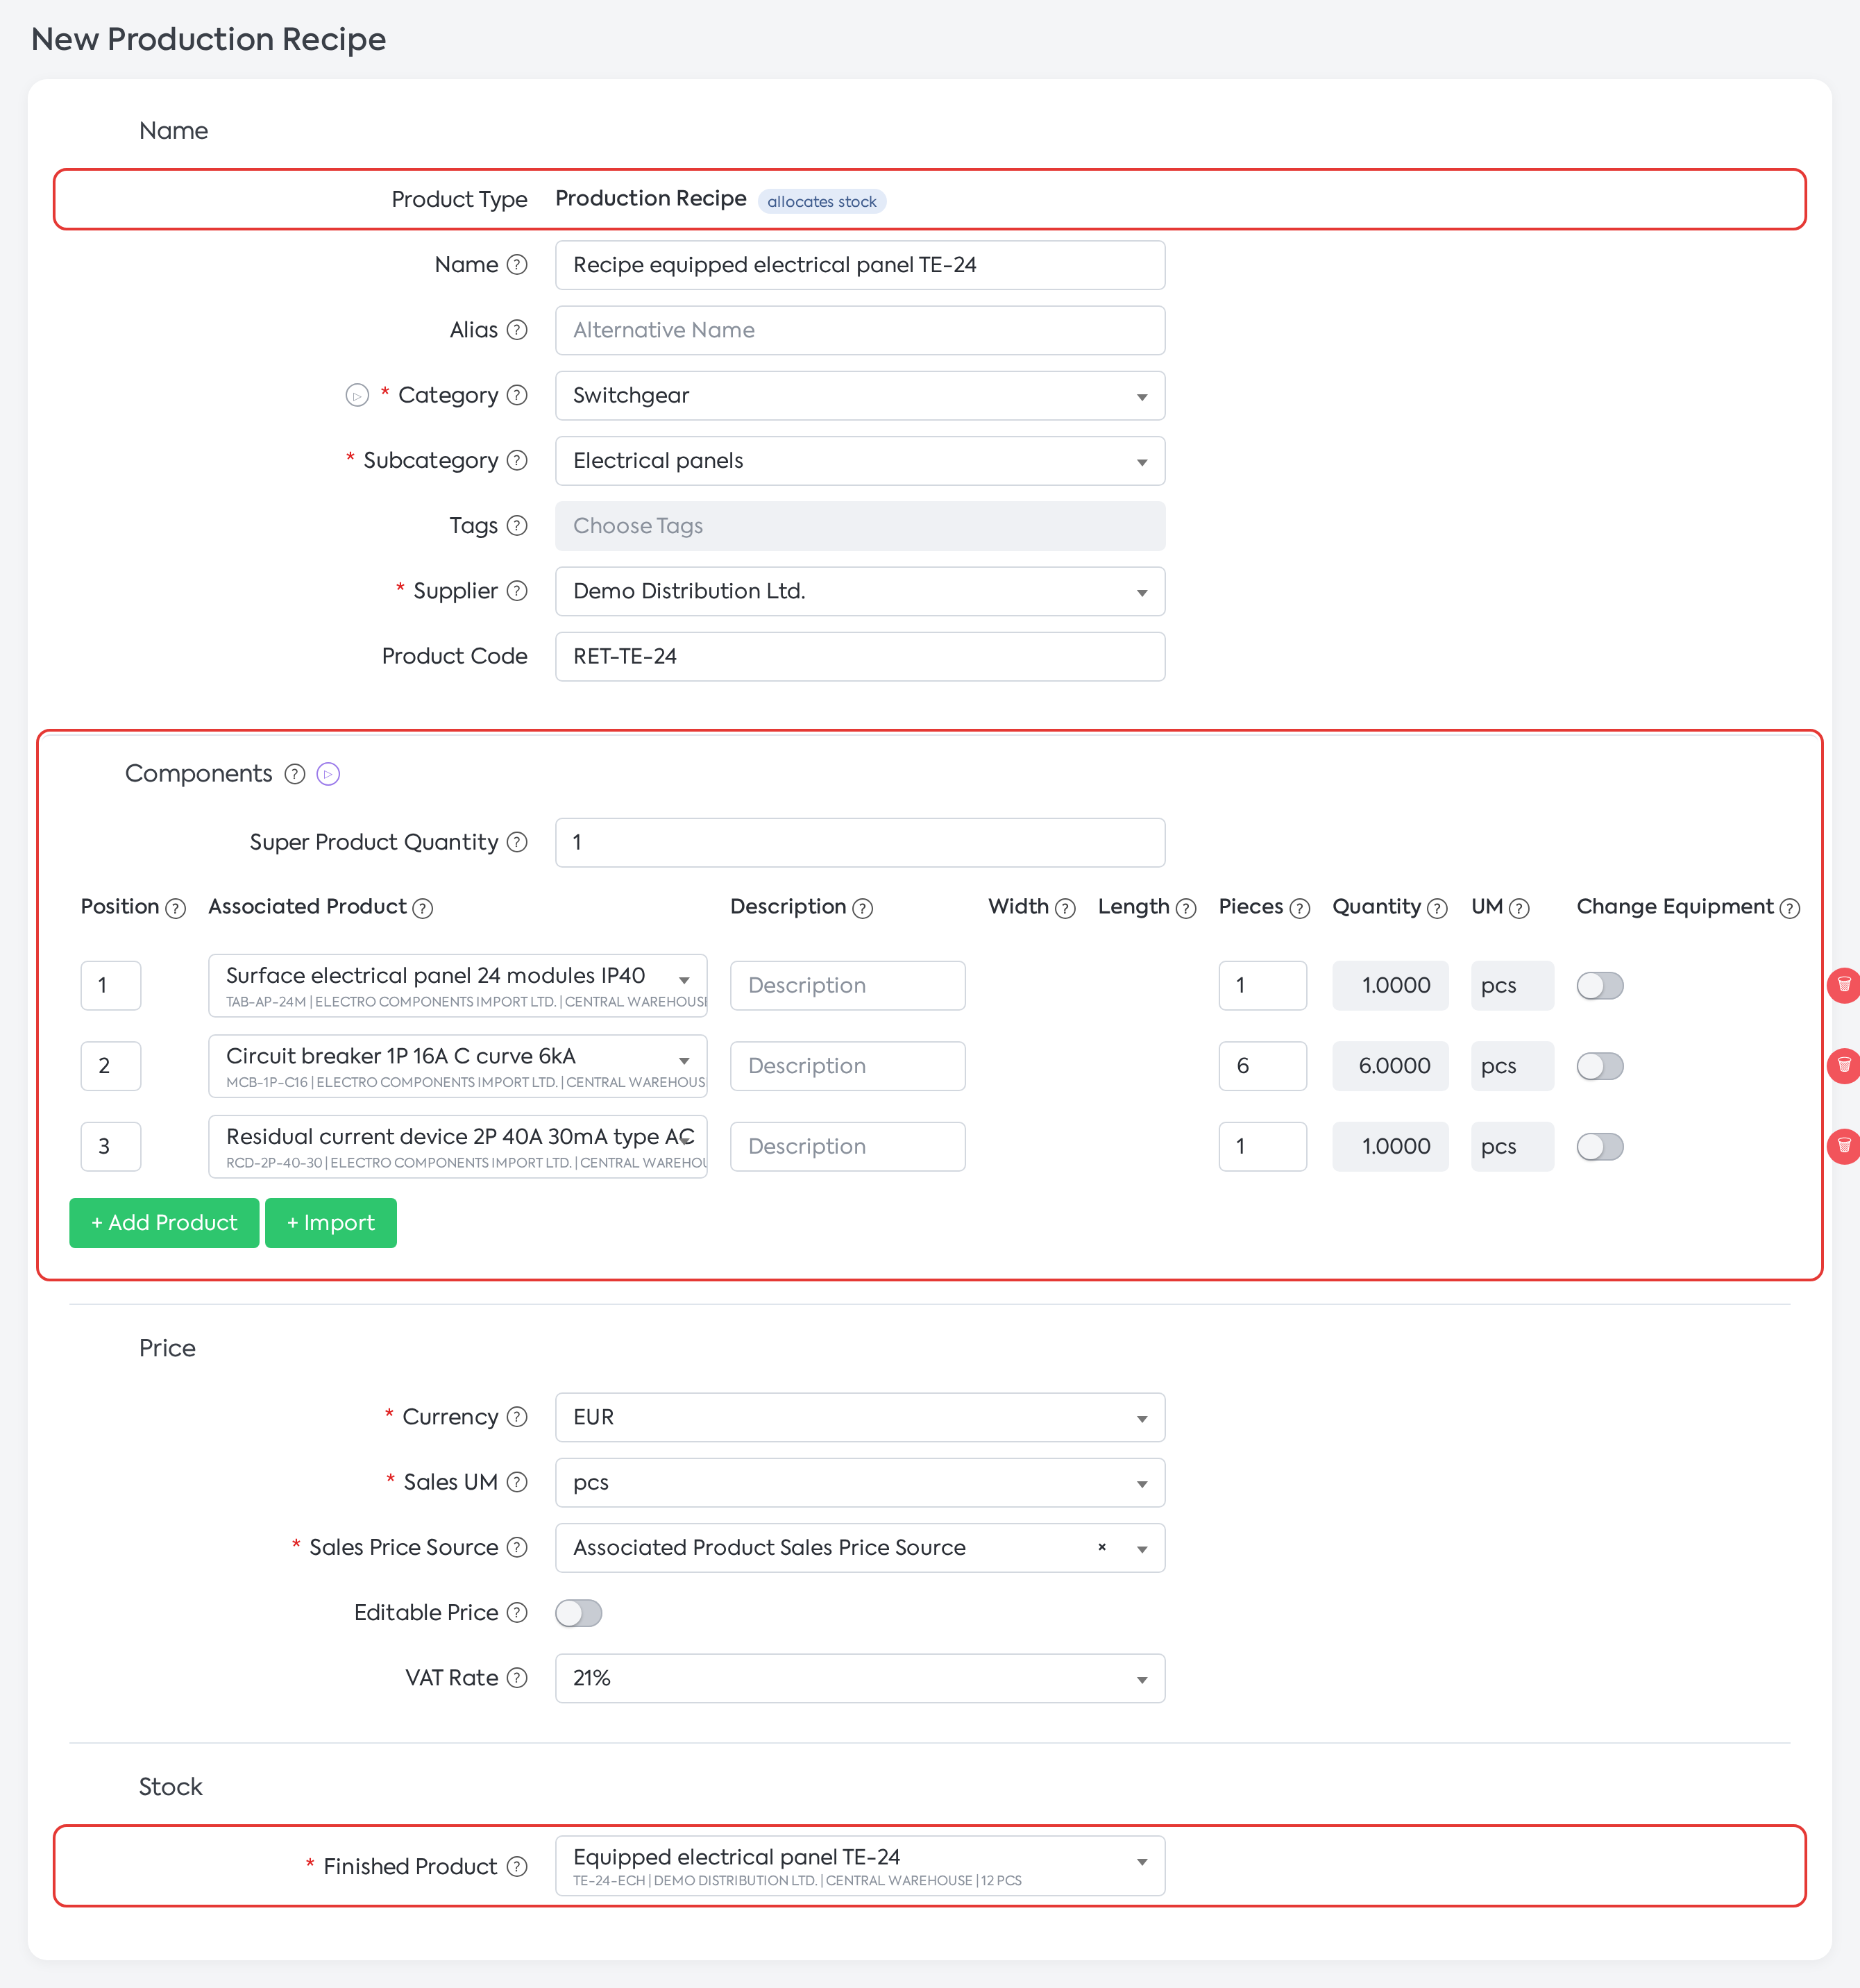Viewport: 1860px width, 1988px height.
Task: Delete the Surface electrical panel component row
Action: point(1845,985)
